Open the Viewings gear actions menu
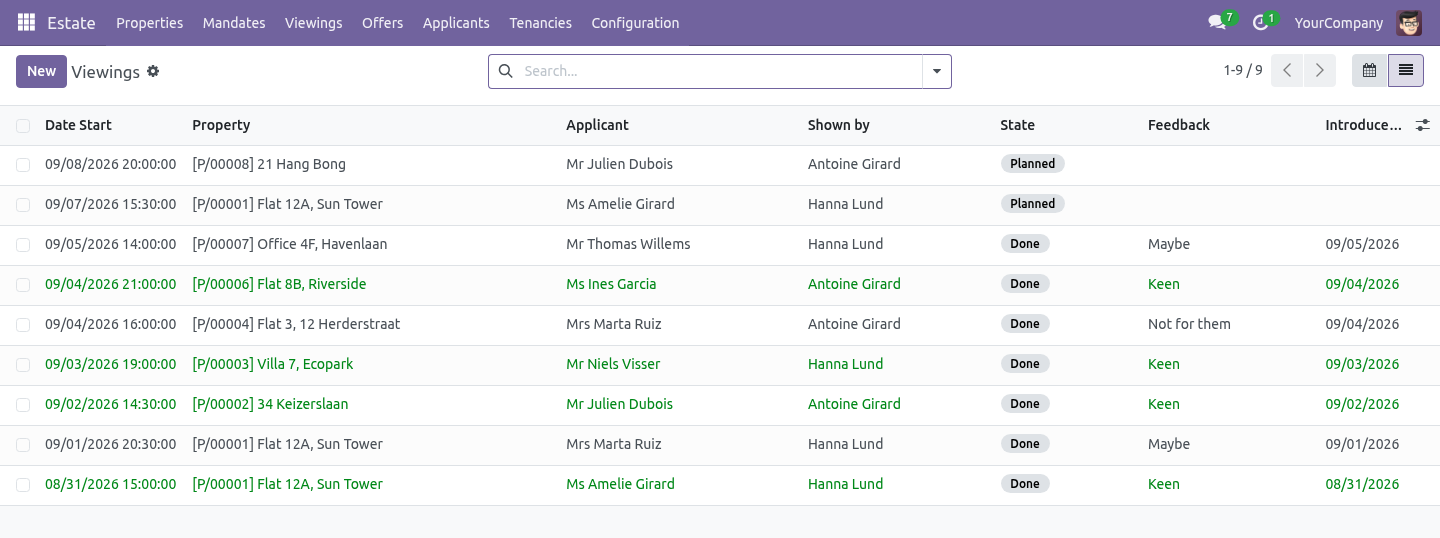This screenshot has height=538, width=1440. tap(153, 71)
